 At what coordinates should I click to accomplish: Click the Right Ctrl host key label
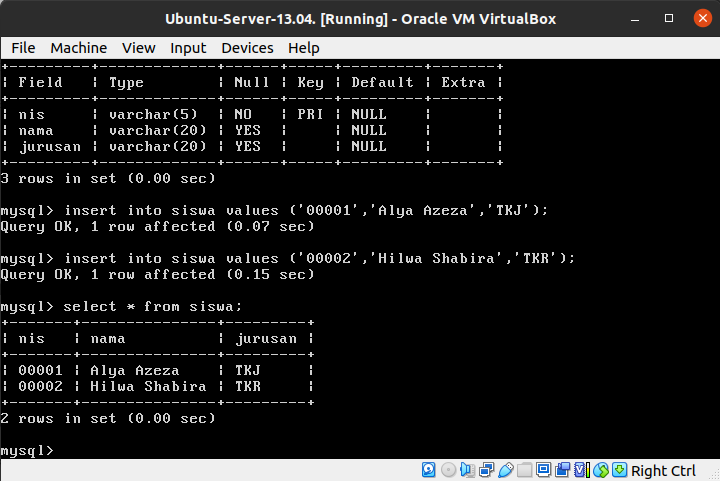(x=664, y=471)
